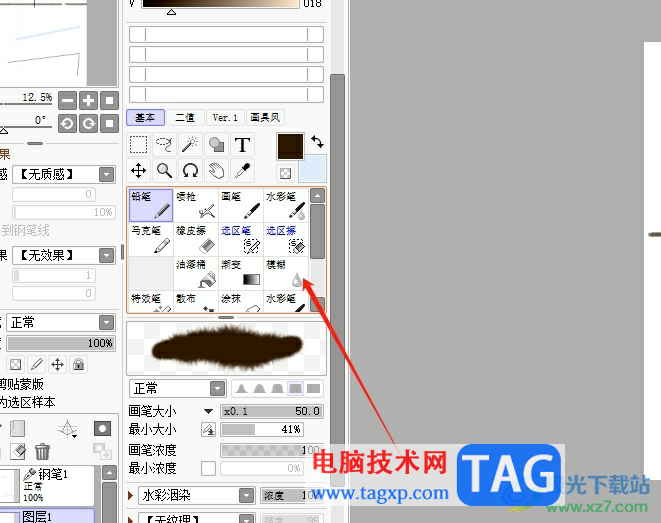Delete layer with the trash icon
The height and width of the screenshot is (523, 661).
click(x=42, y=451)
